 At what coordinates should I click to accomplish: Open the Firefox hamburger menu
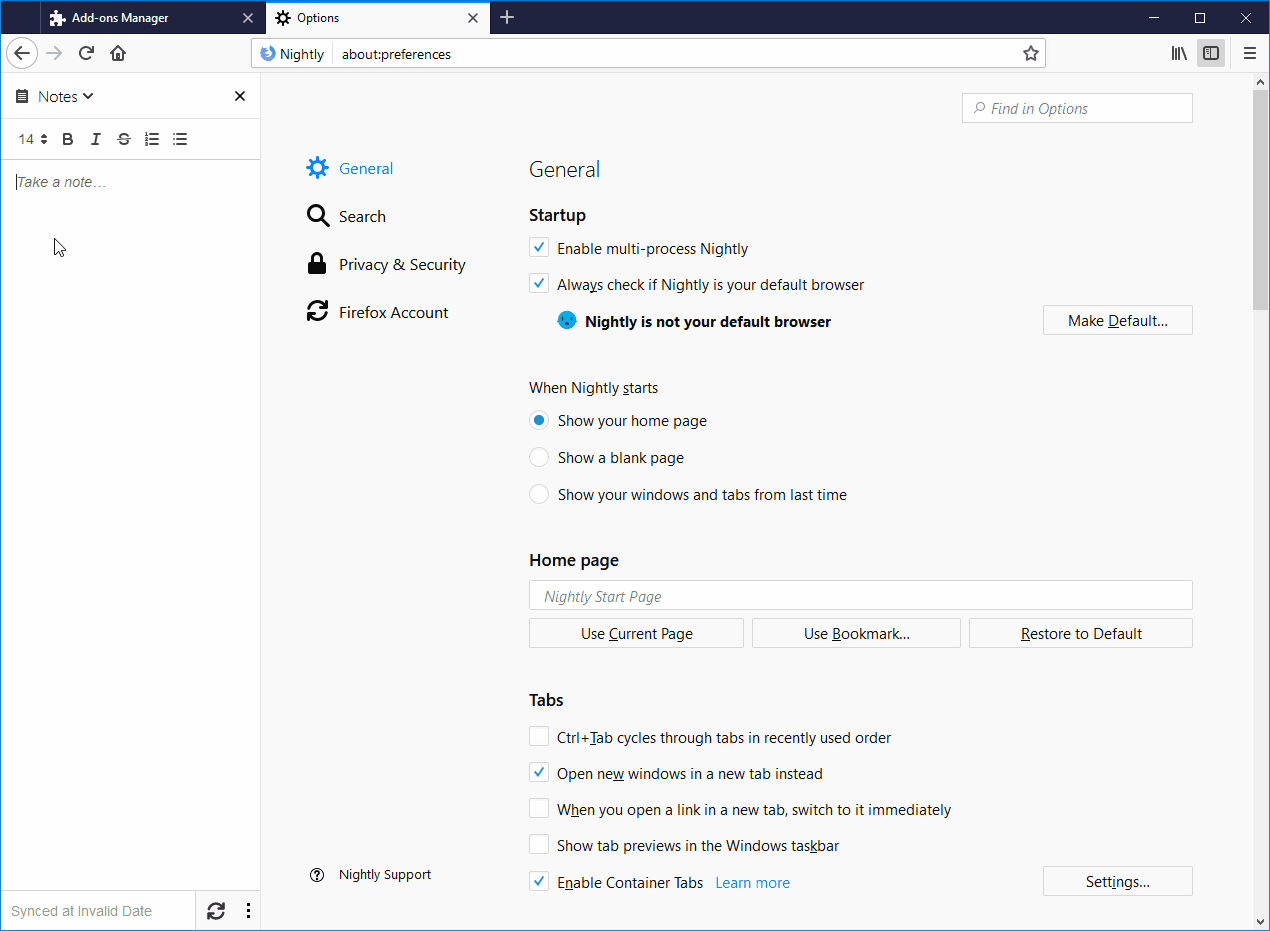coord(1249,53)
